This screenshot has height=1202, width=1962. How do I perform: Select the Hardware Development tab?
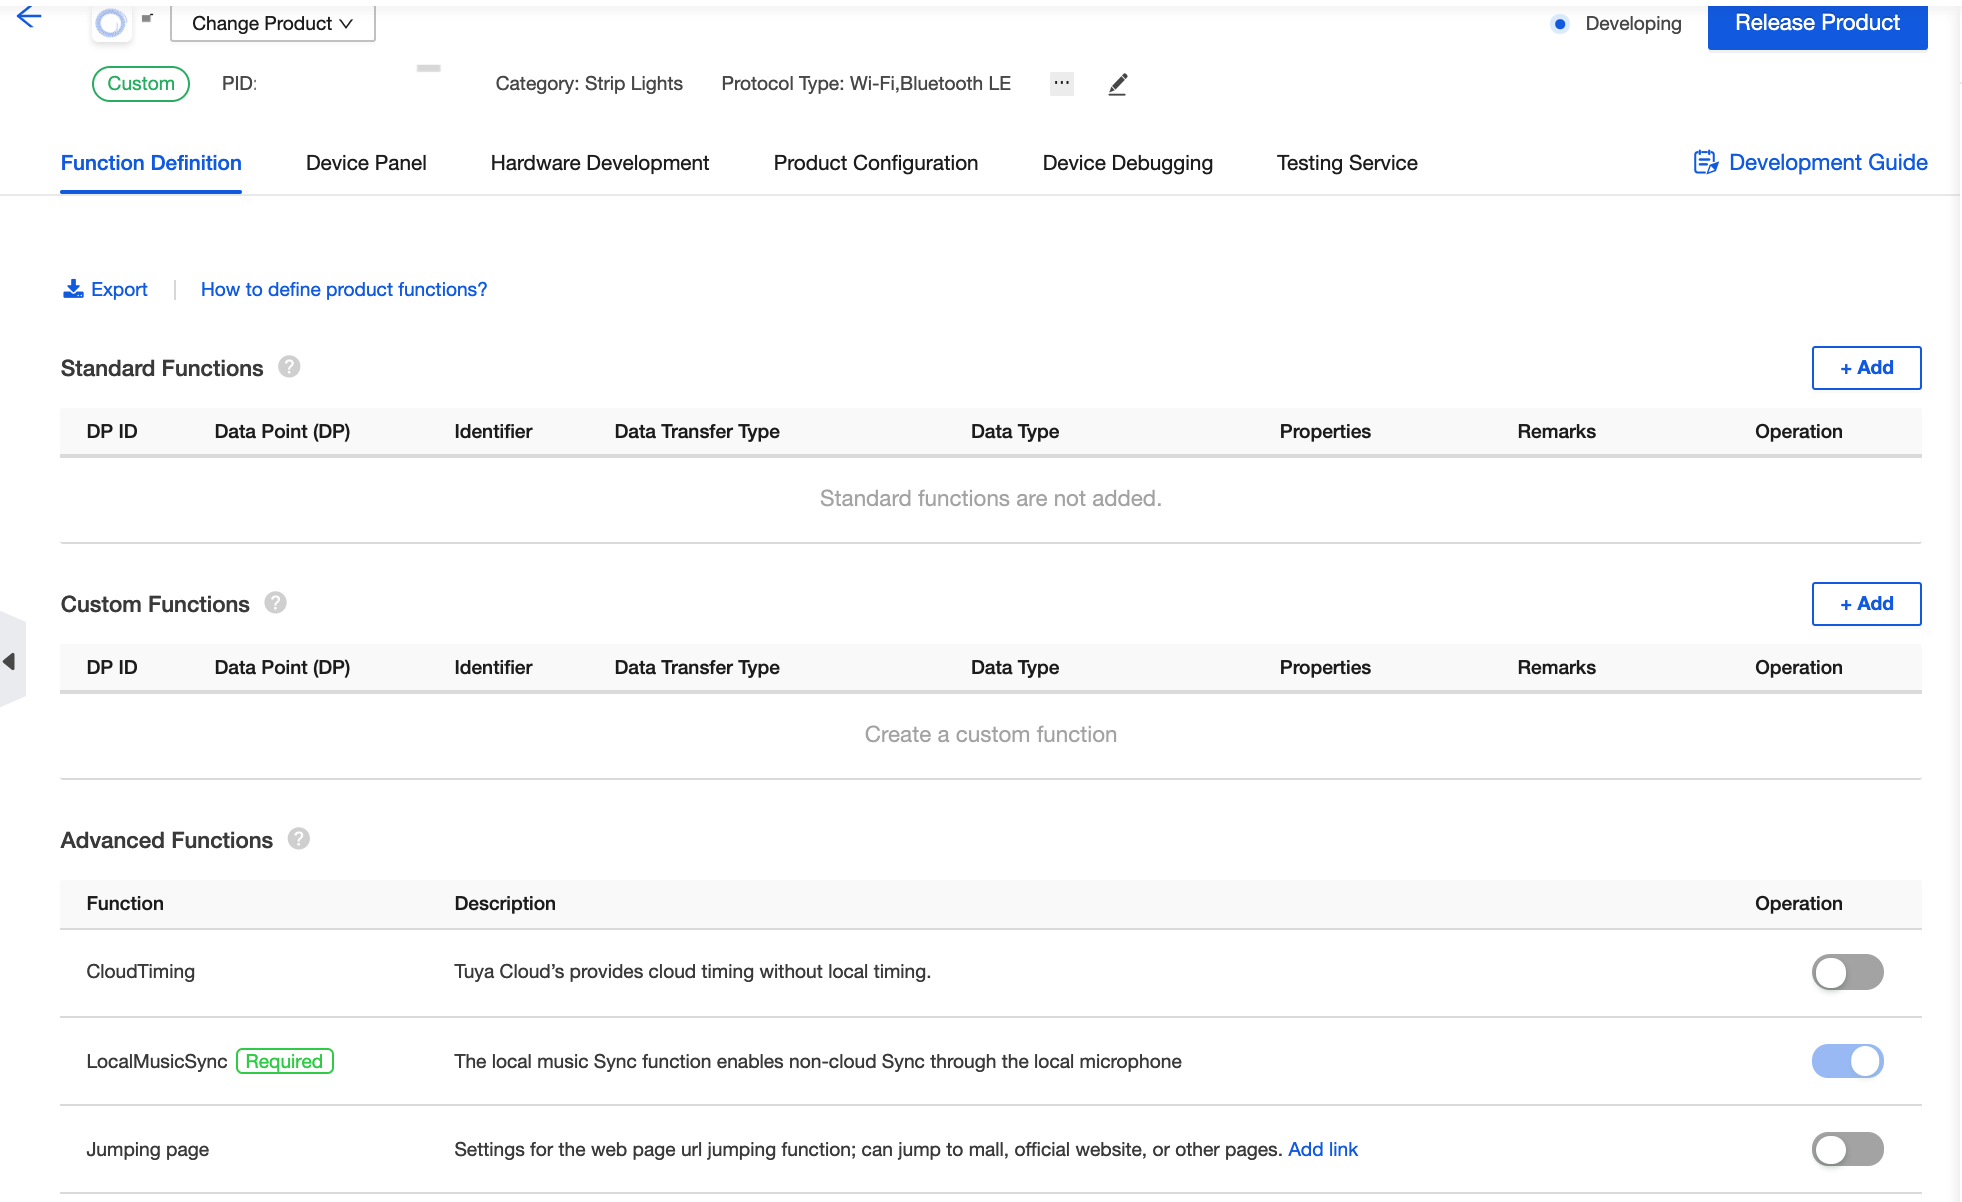tap(600, 163)
